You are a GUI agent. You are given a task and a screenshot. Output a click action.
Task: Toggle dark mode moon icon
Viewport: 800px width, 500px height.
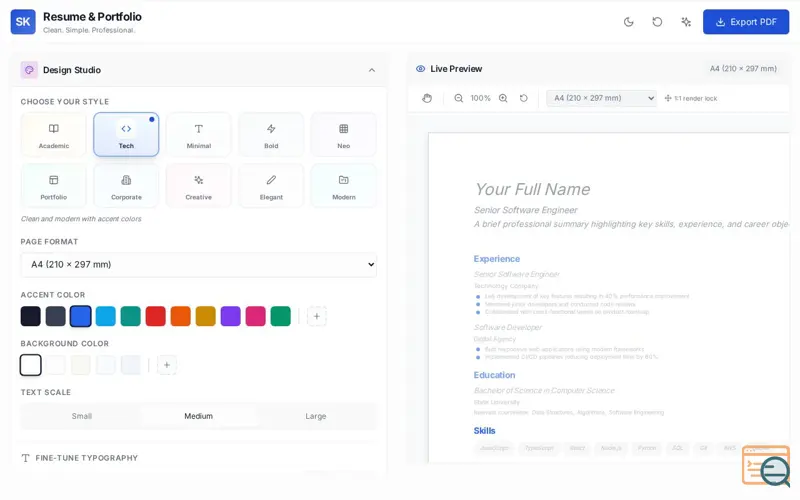coord(629,22)
